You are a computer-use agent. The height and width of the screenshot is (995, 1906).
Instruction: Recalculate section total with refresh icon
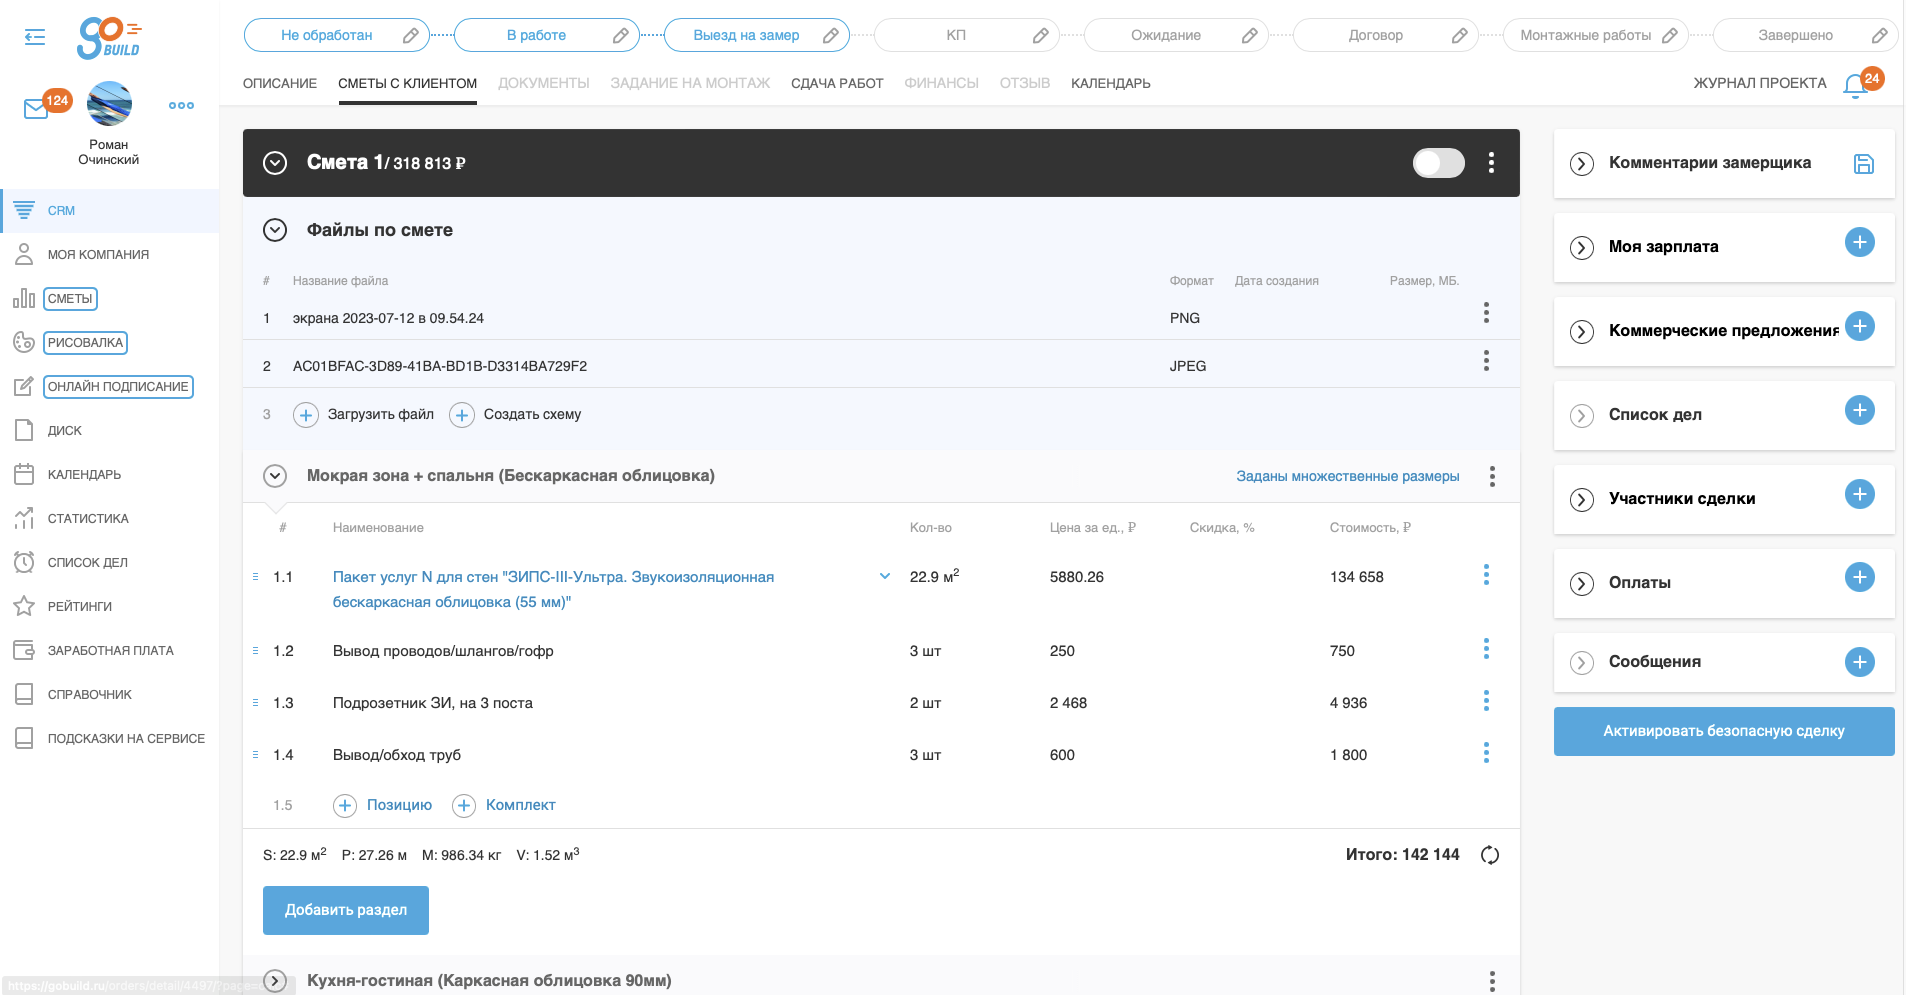1490,855
